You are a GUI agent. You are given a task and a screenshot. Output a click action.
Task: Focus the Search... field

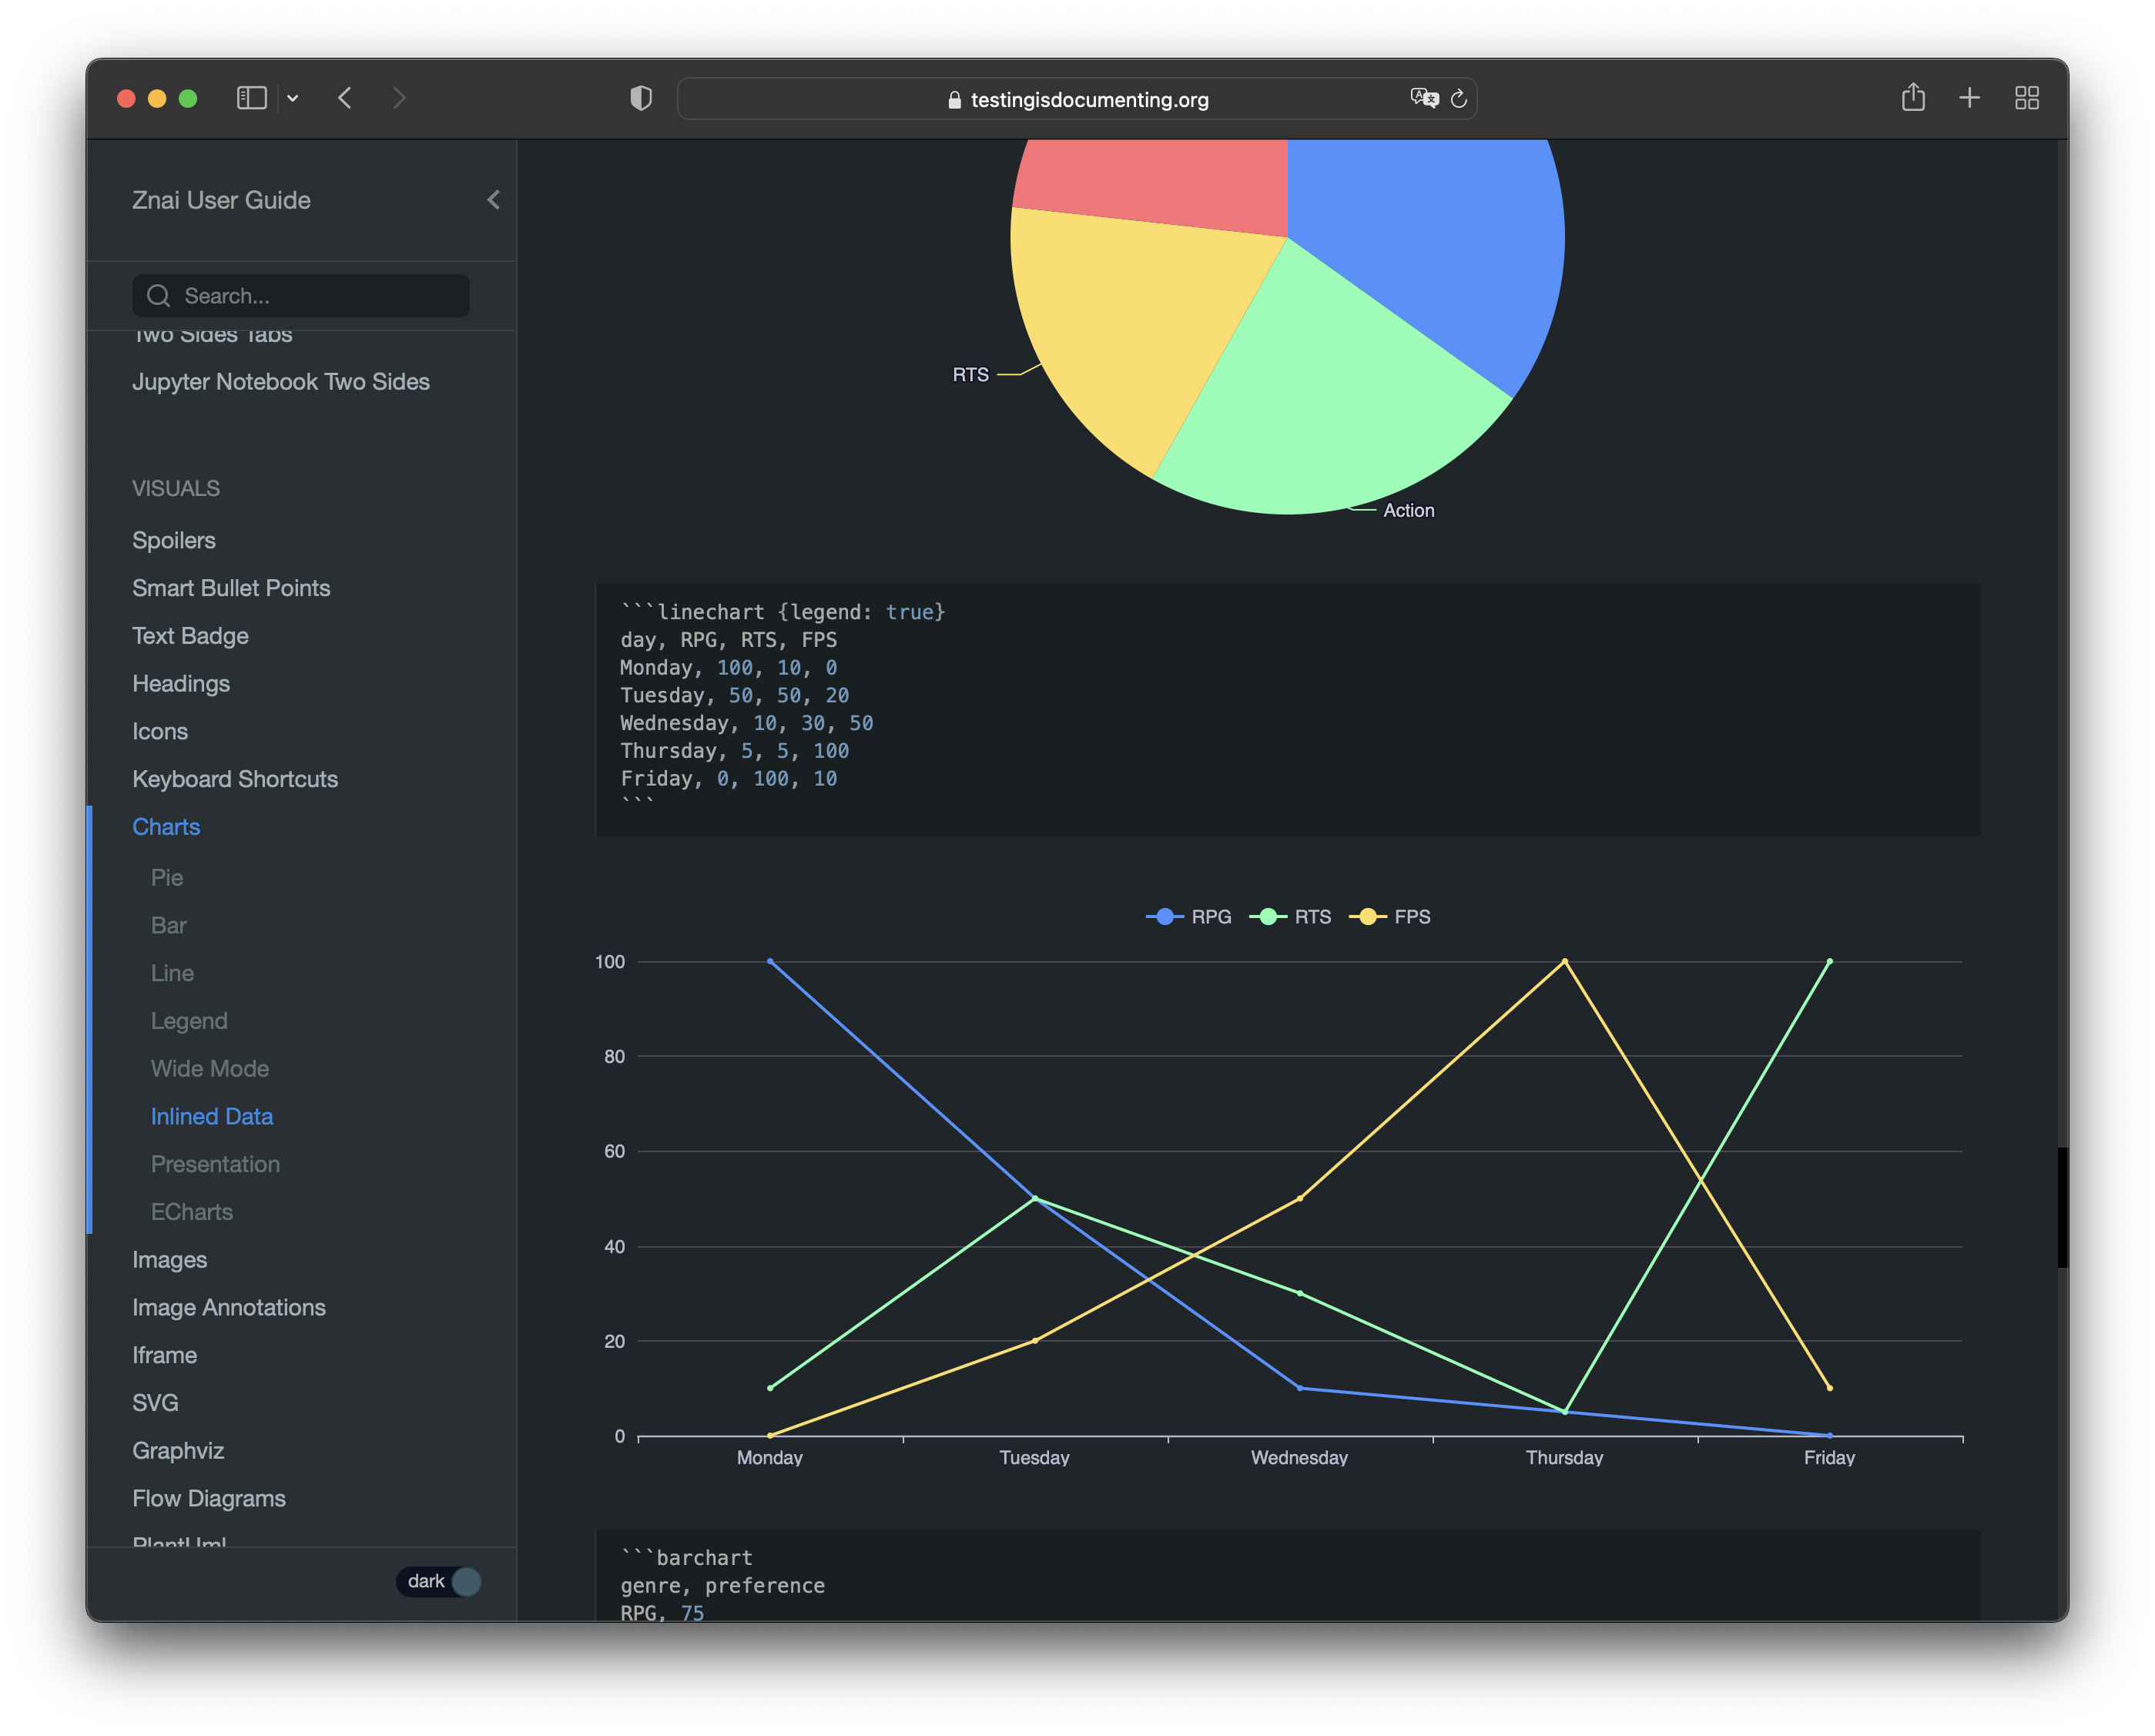click(x=301, y=296)
